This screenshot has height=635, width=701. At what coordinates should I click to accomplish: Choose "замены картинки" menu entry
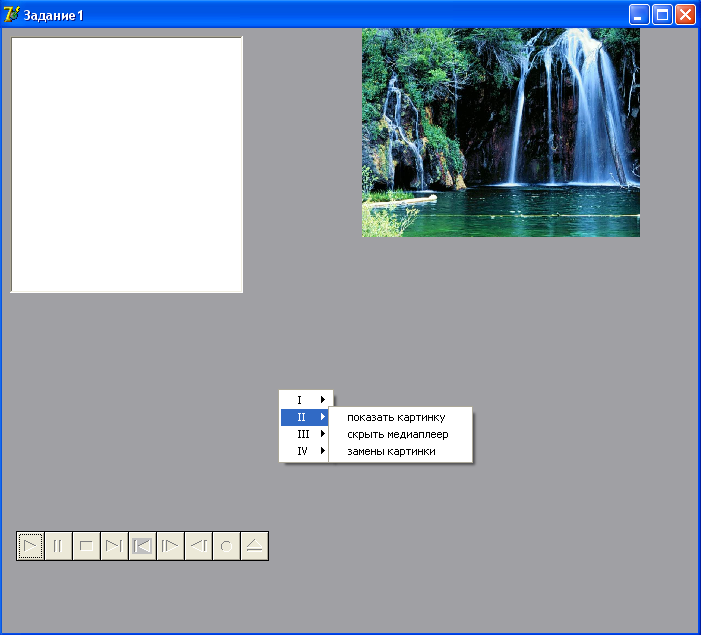(400, 451)
